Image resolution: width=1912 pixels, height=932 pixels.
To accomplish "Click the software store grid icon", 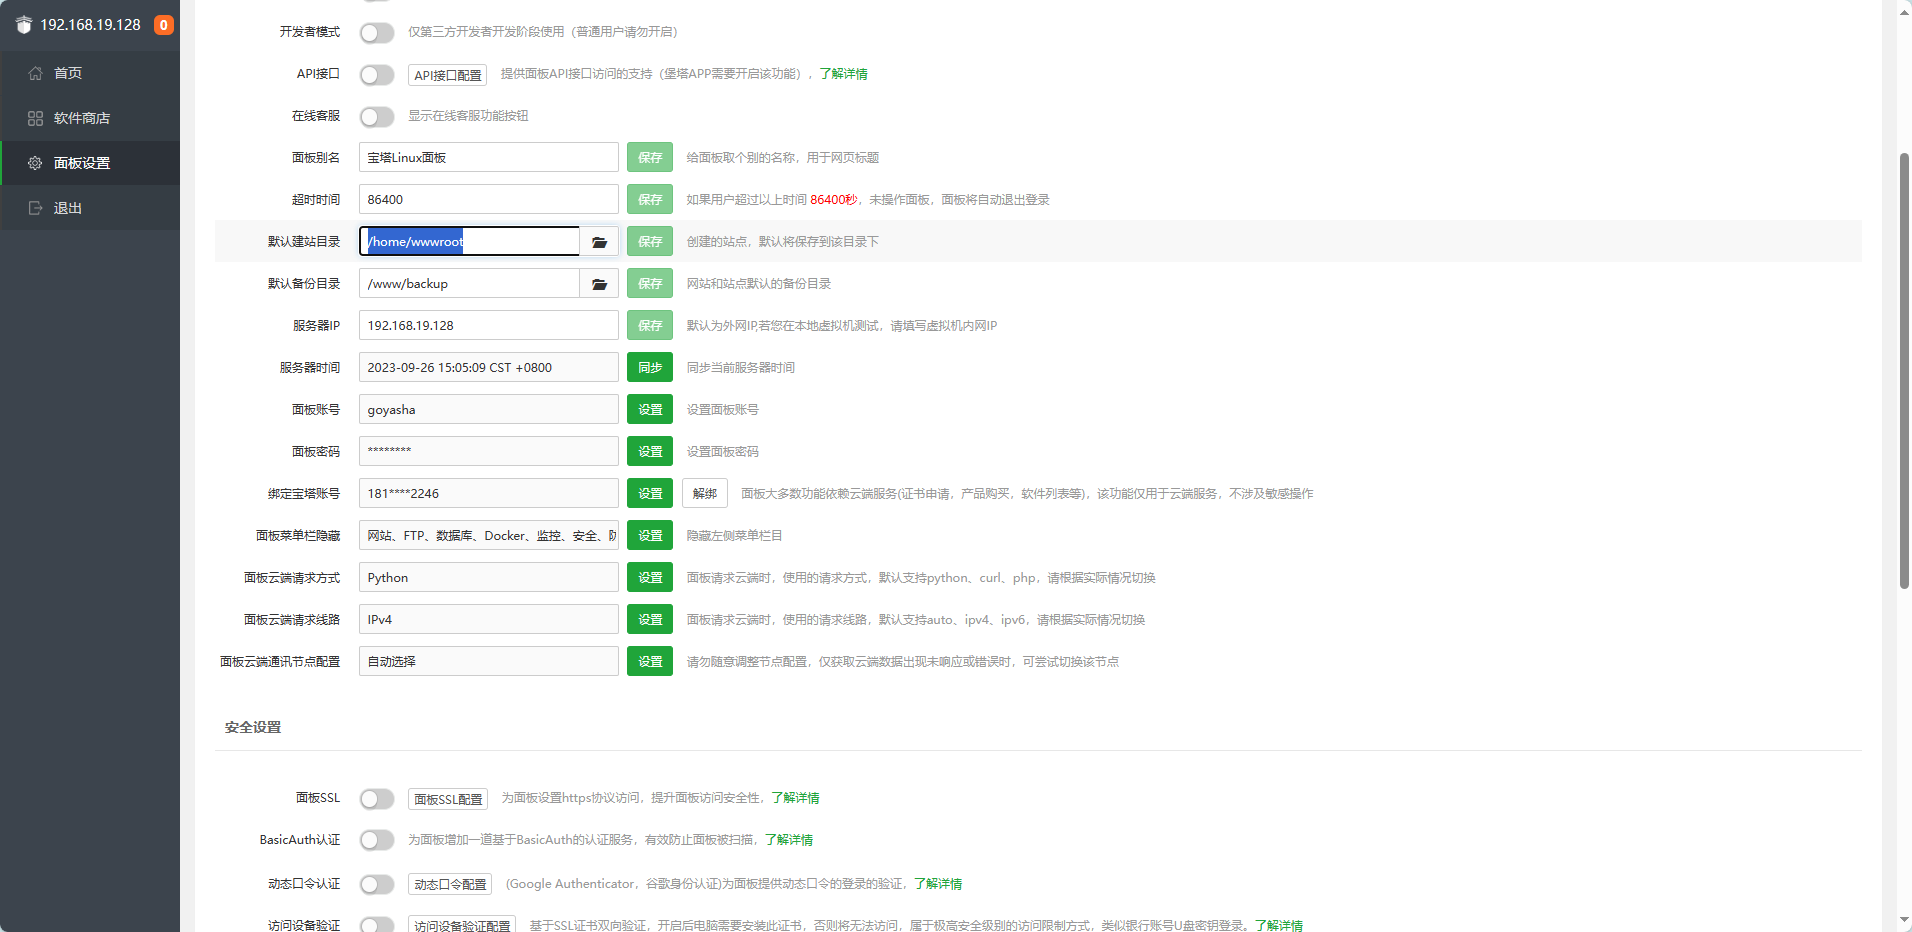I will (36, 118).
